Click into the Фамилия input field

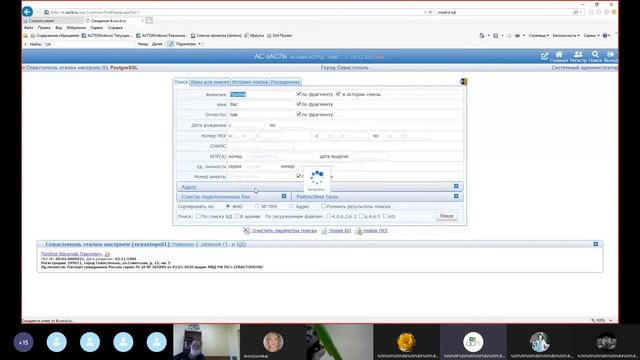point(260,94)
